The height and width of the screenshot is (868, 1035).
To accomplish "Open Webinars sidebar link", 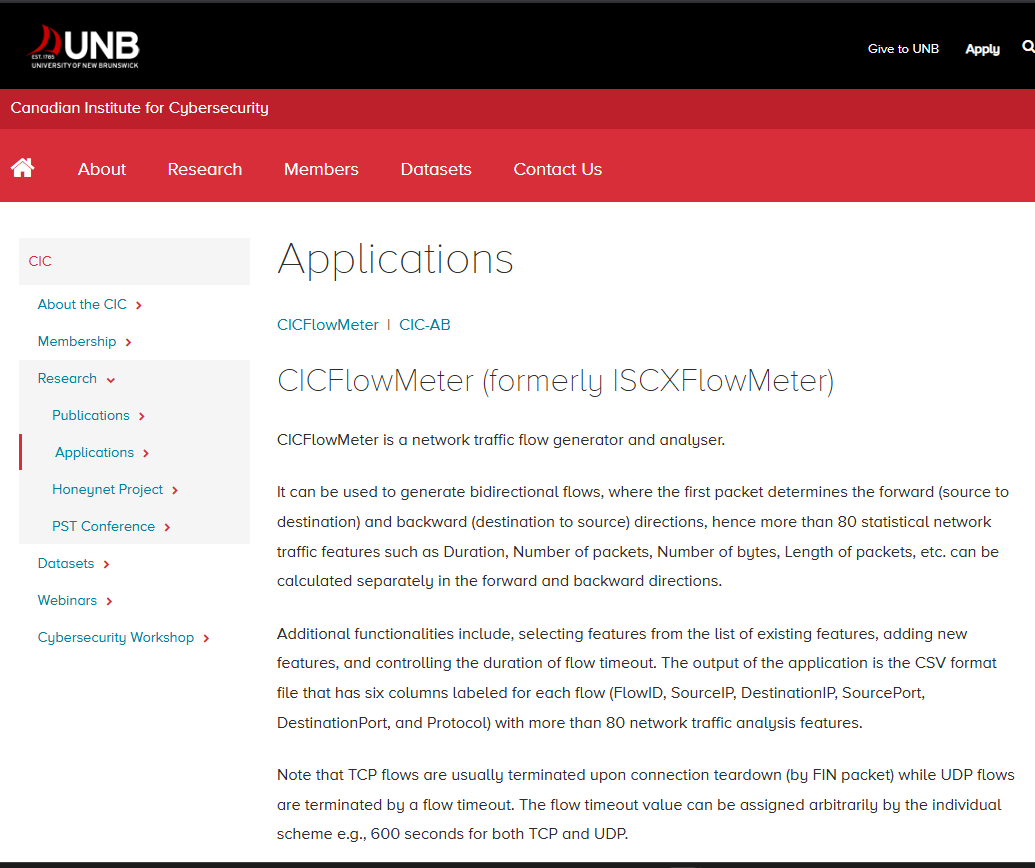I will 67,600.
